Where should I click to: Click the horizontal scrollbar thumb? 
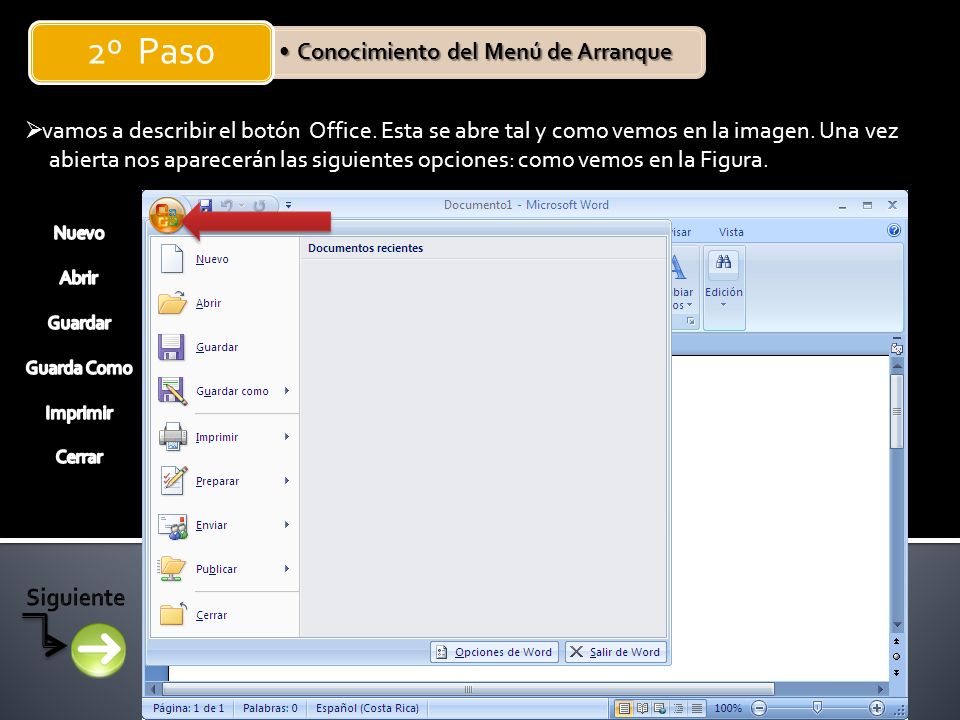tap(468, 689)
